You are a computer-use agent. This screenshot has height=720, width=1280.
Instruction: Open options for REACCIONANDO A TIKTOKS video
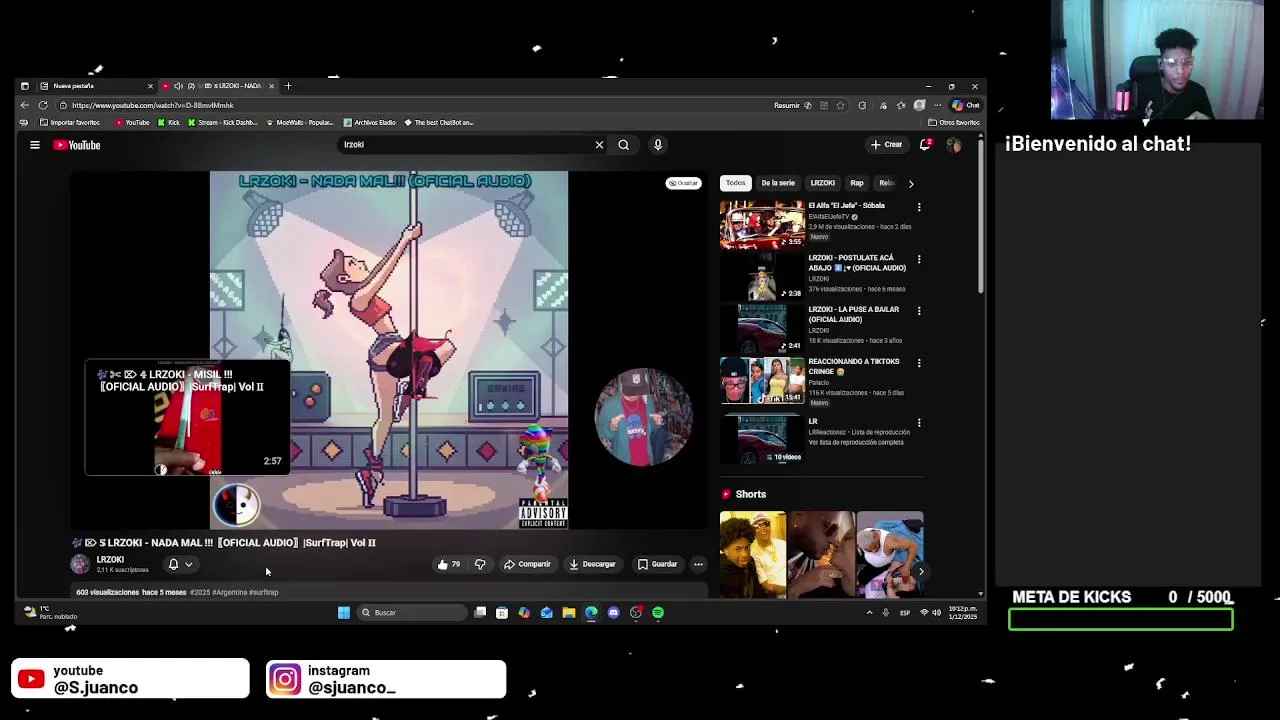(x=919, y=363)
